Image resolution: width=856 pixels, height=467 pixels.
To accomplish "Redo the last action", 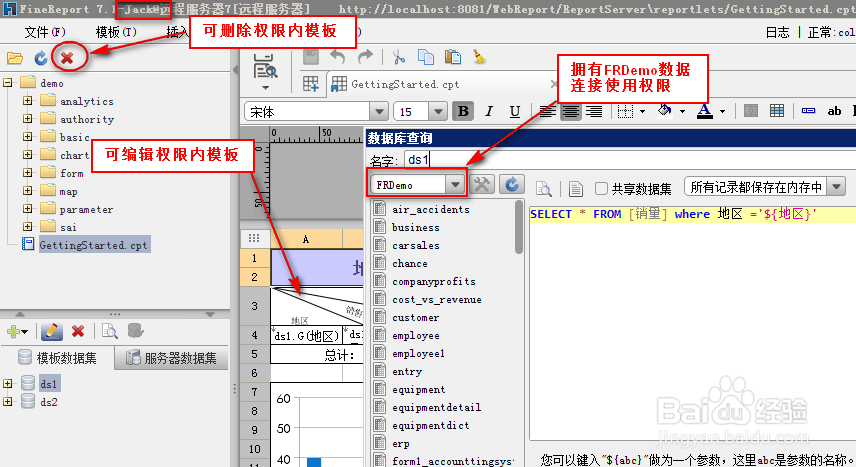I will click(365, 57).
